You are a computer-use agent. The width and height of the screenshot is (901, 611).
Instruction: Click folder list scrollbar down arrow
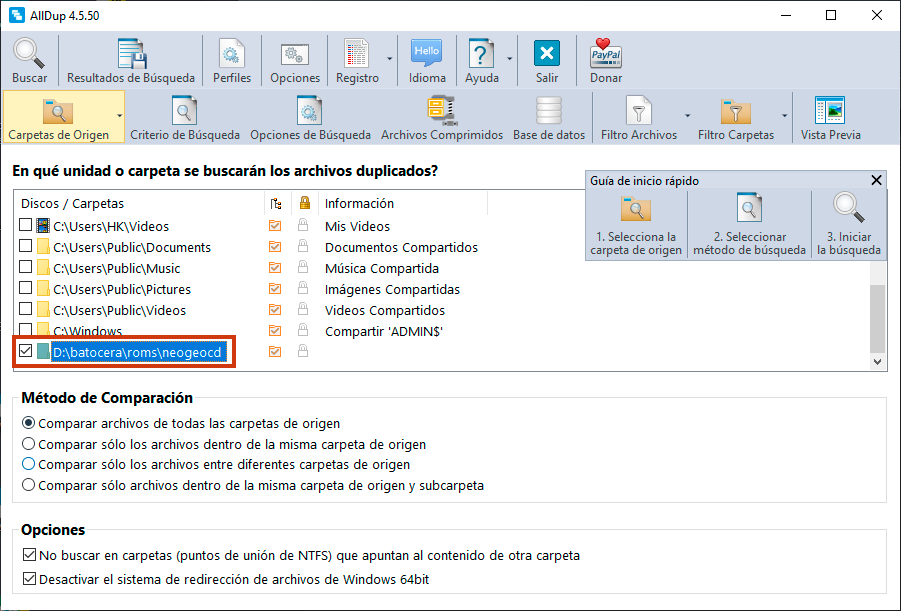pos(877,362)
